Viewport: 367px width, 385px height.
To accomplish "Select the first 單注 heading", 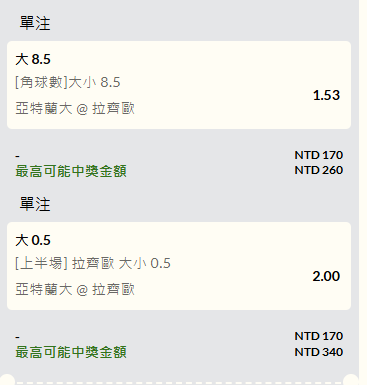I will [35, 23].
